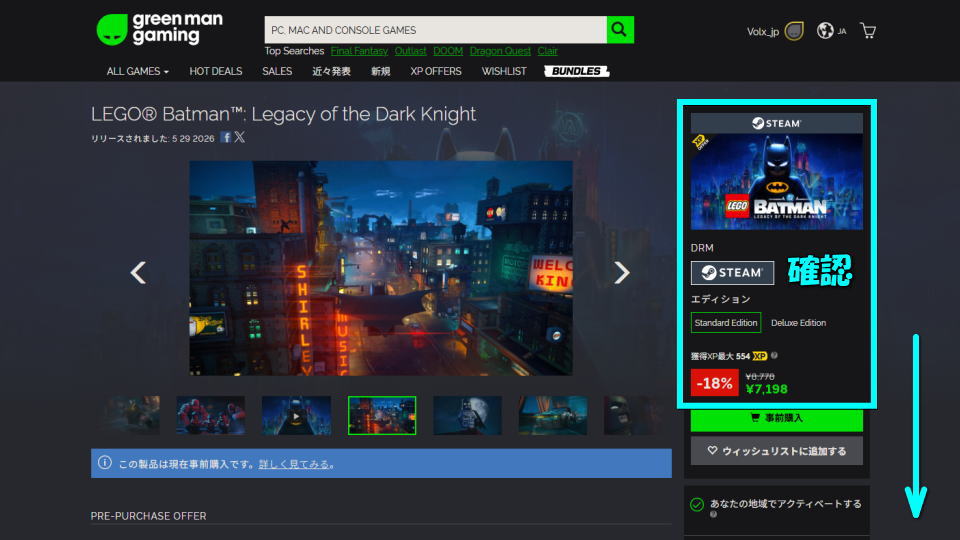Go to the BUNDLES page

point(576,72)
